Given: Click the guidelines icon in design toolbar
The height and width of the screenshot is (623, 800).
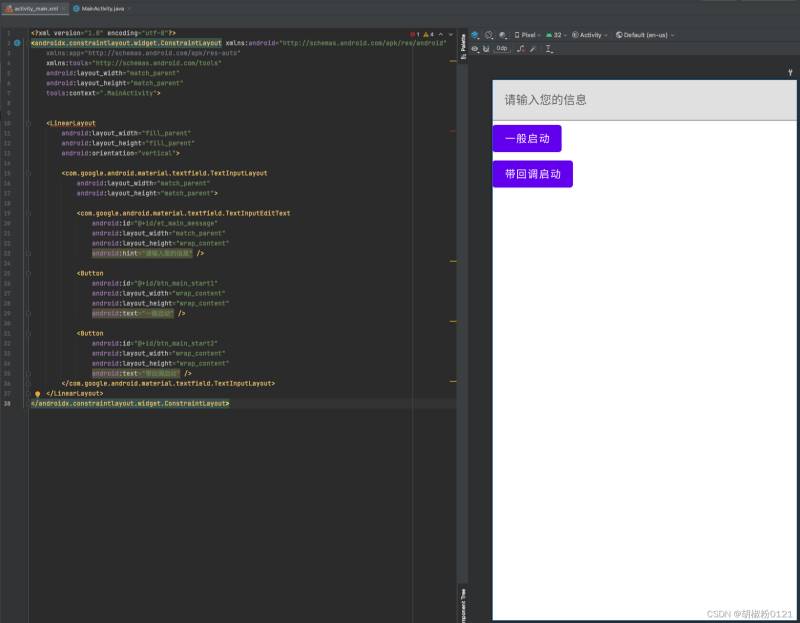Looking at the screenshot, I should click(x=549, y=48).
